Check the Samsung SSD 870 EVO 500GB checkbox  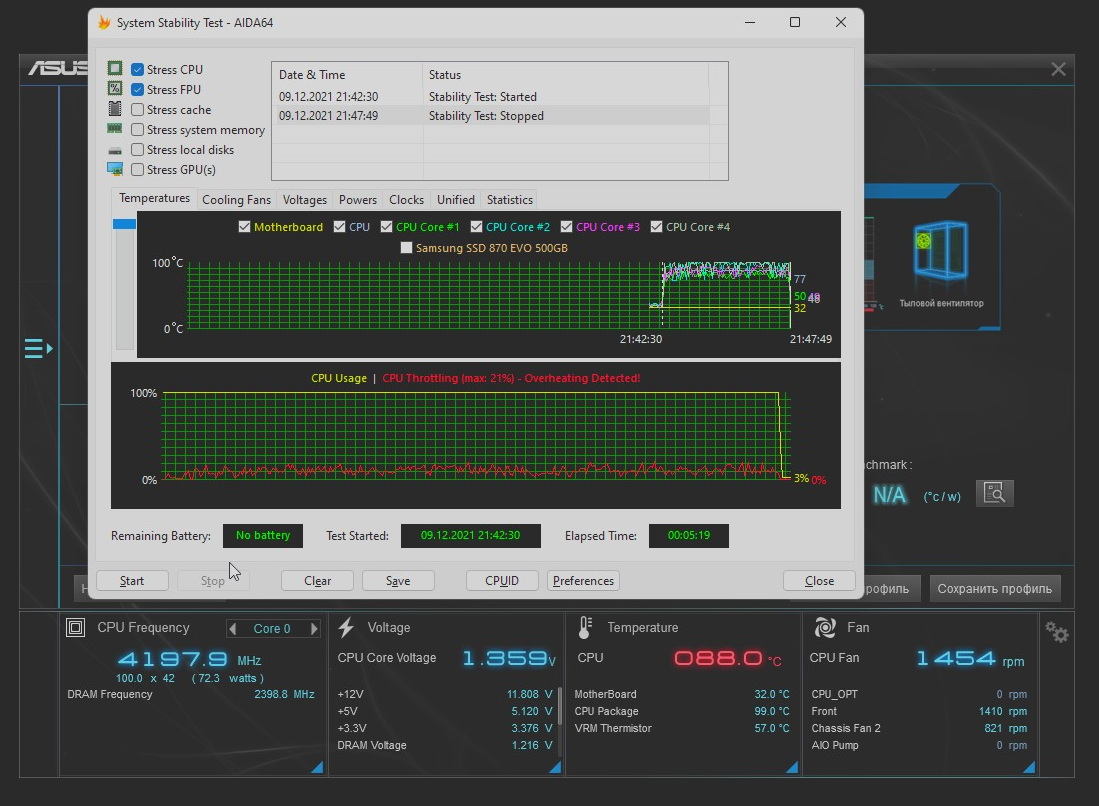point(406,247)
